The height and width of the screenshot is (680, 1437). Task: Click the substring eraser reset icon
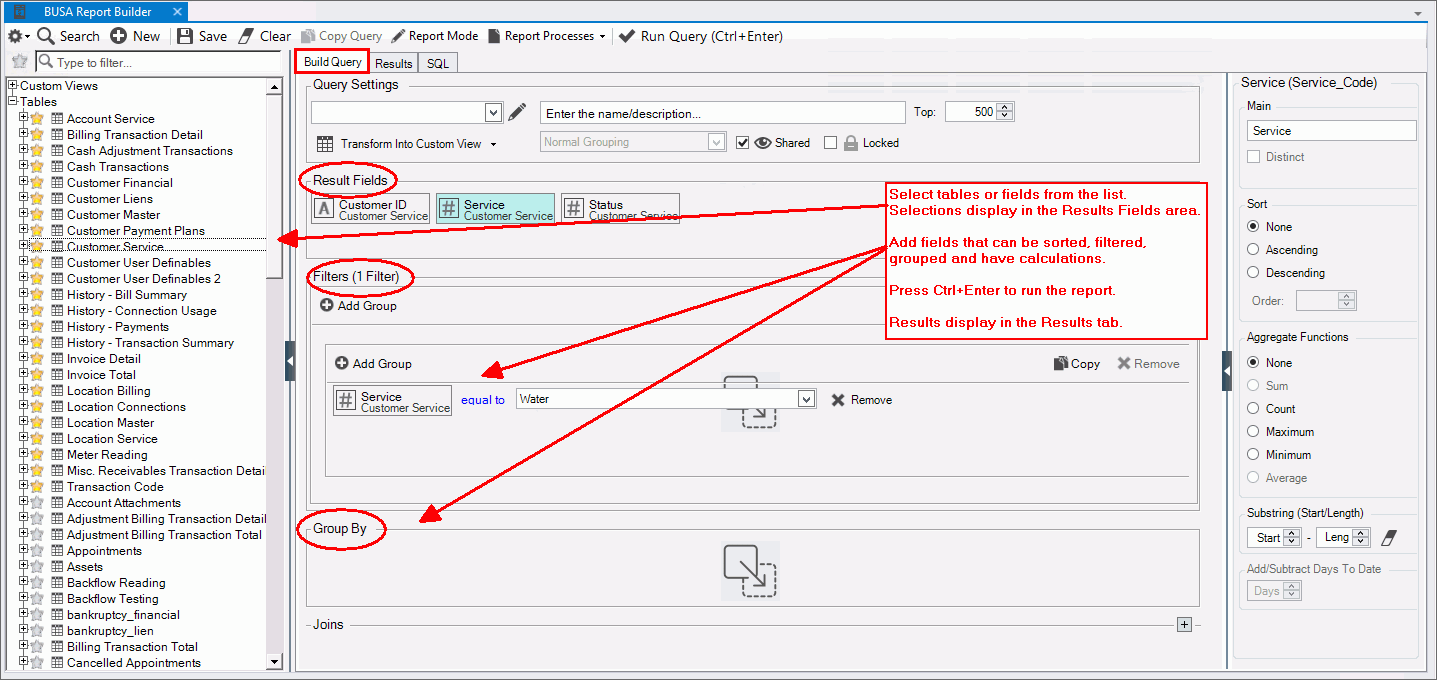click(x=1388, y=538)
